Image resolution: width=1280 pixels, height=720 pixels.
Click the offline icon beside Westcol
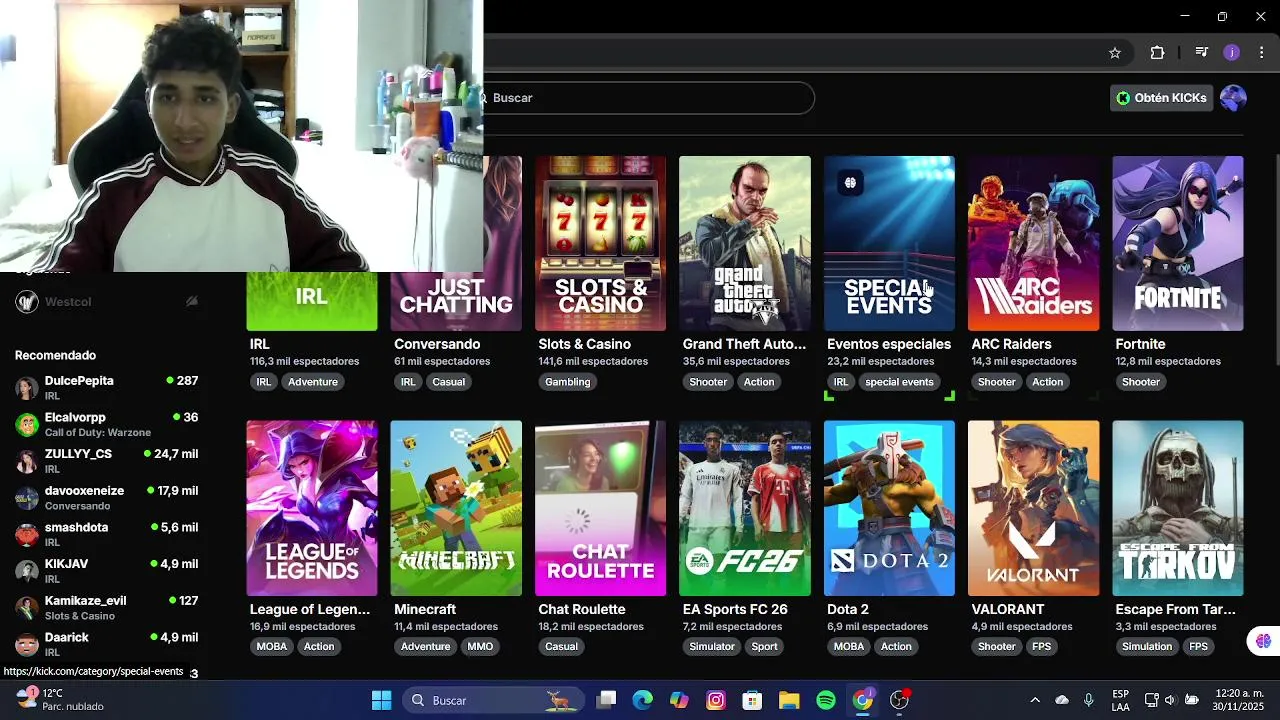tap(192, 302)
